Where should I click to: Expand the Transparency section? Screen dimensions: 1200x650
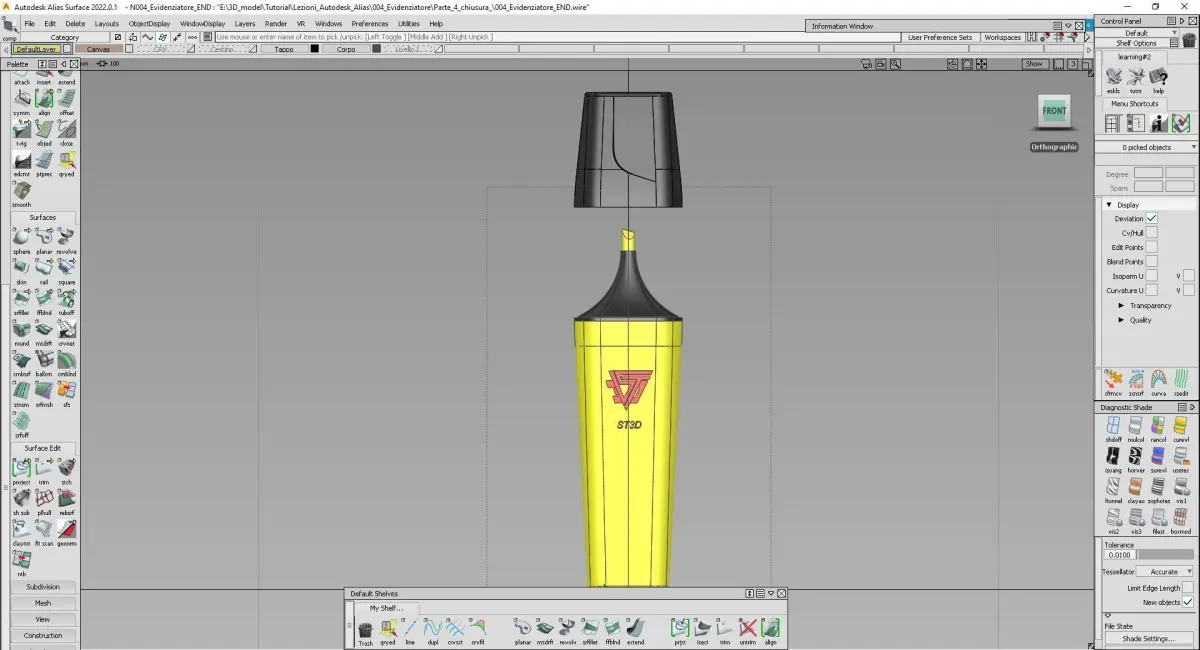[x=1121, y=306]
